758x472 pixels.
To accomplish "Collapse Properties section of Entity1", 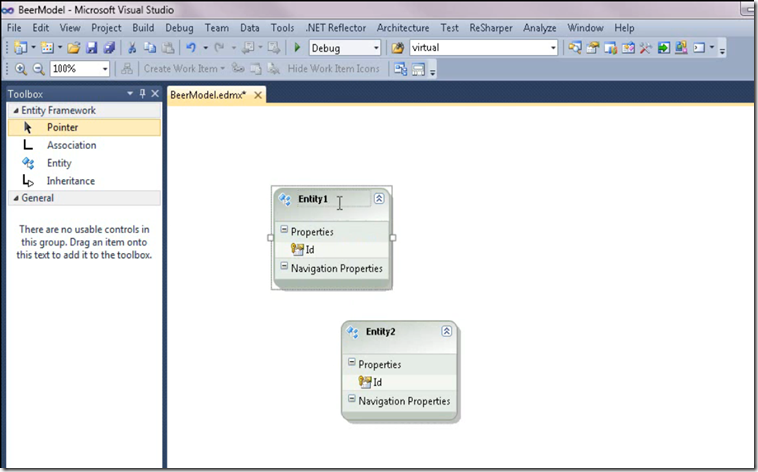I will pos(284,230).
